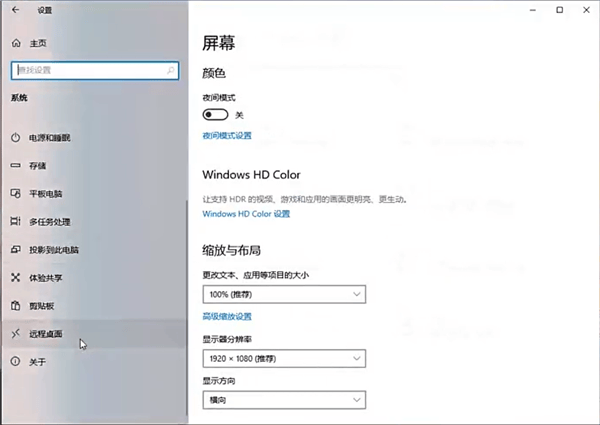Open the Home (主页) icon
Viewport: 600px width, 425px height.
16,43
